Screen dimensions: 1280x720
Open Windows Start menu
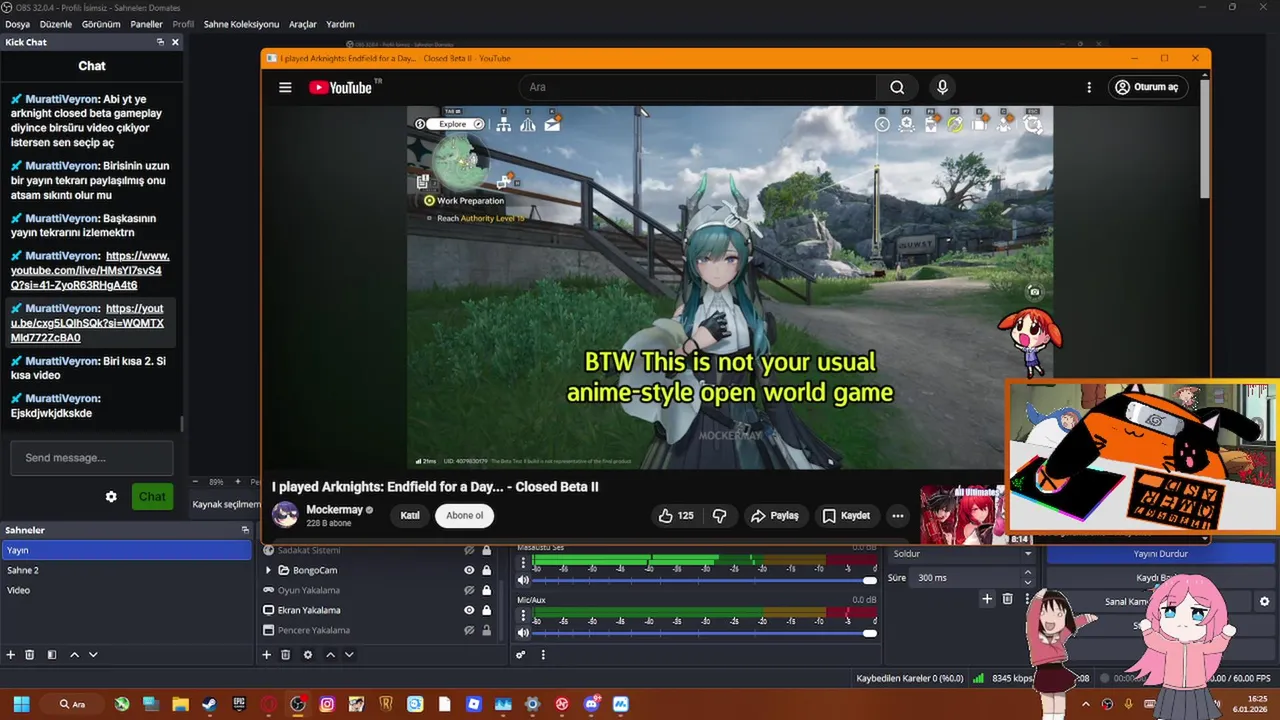[x=21, y=704]
